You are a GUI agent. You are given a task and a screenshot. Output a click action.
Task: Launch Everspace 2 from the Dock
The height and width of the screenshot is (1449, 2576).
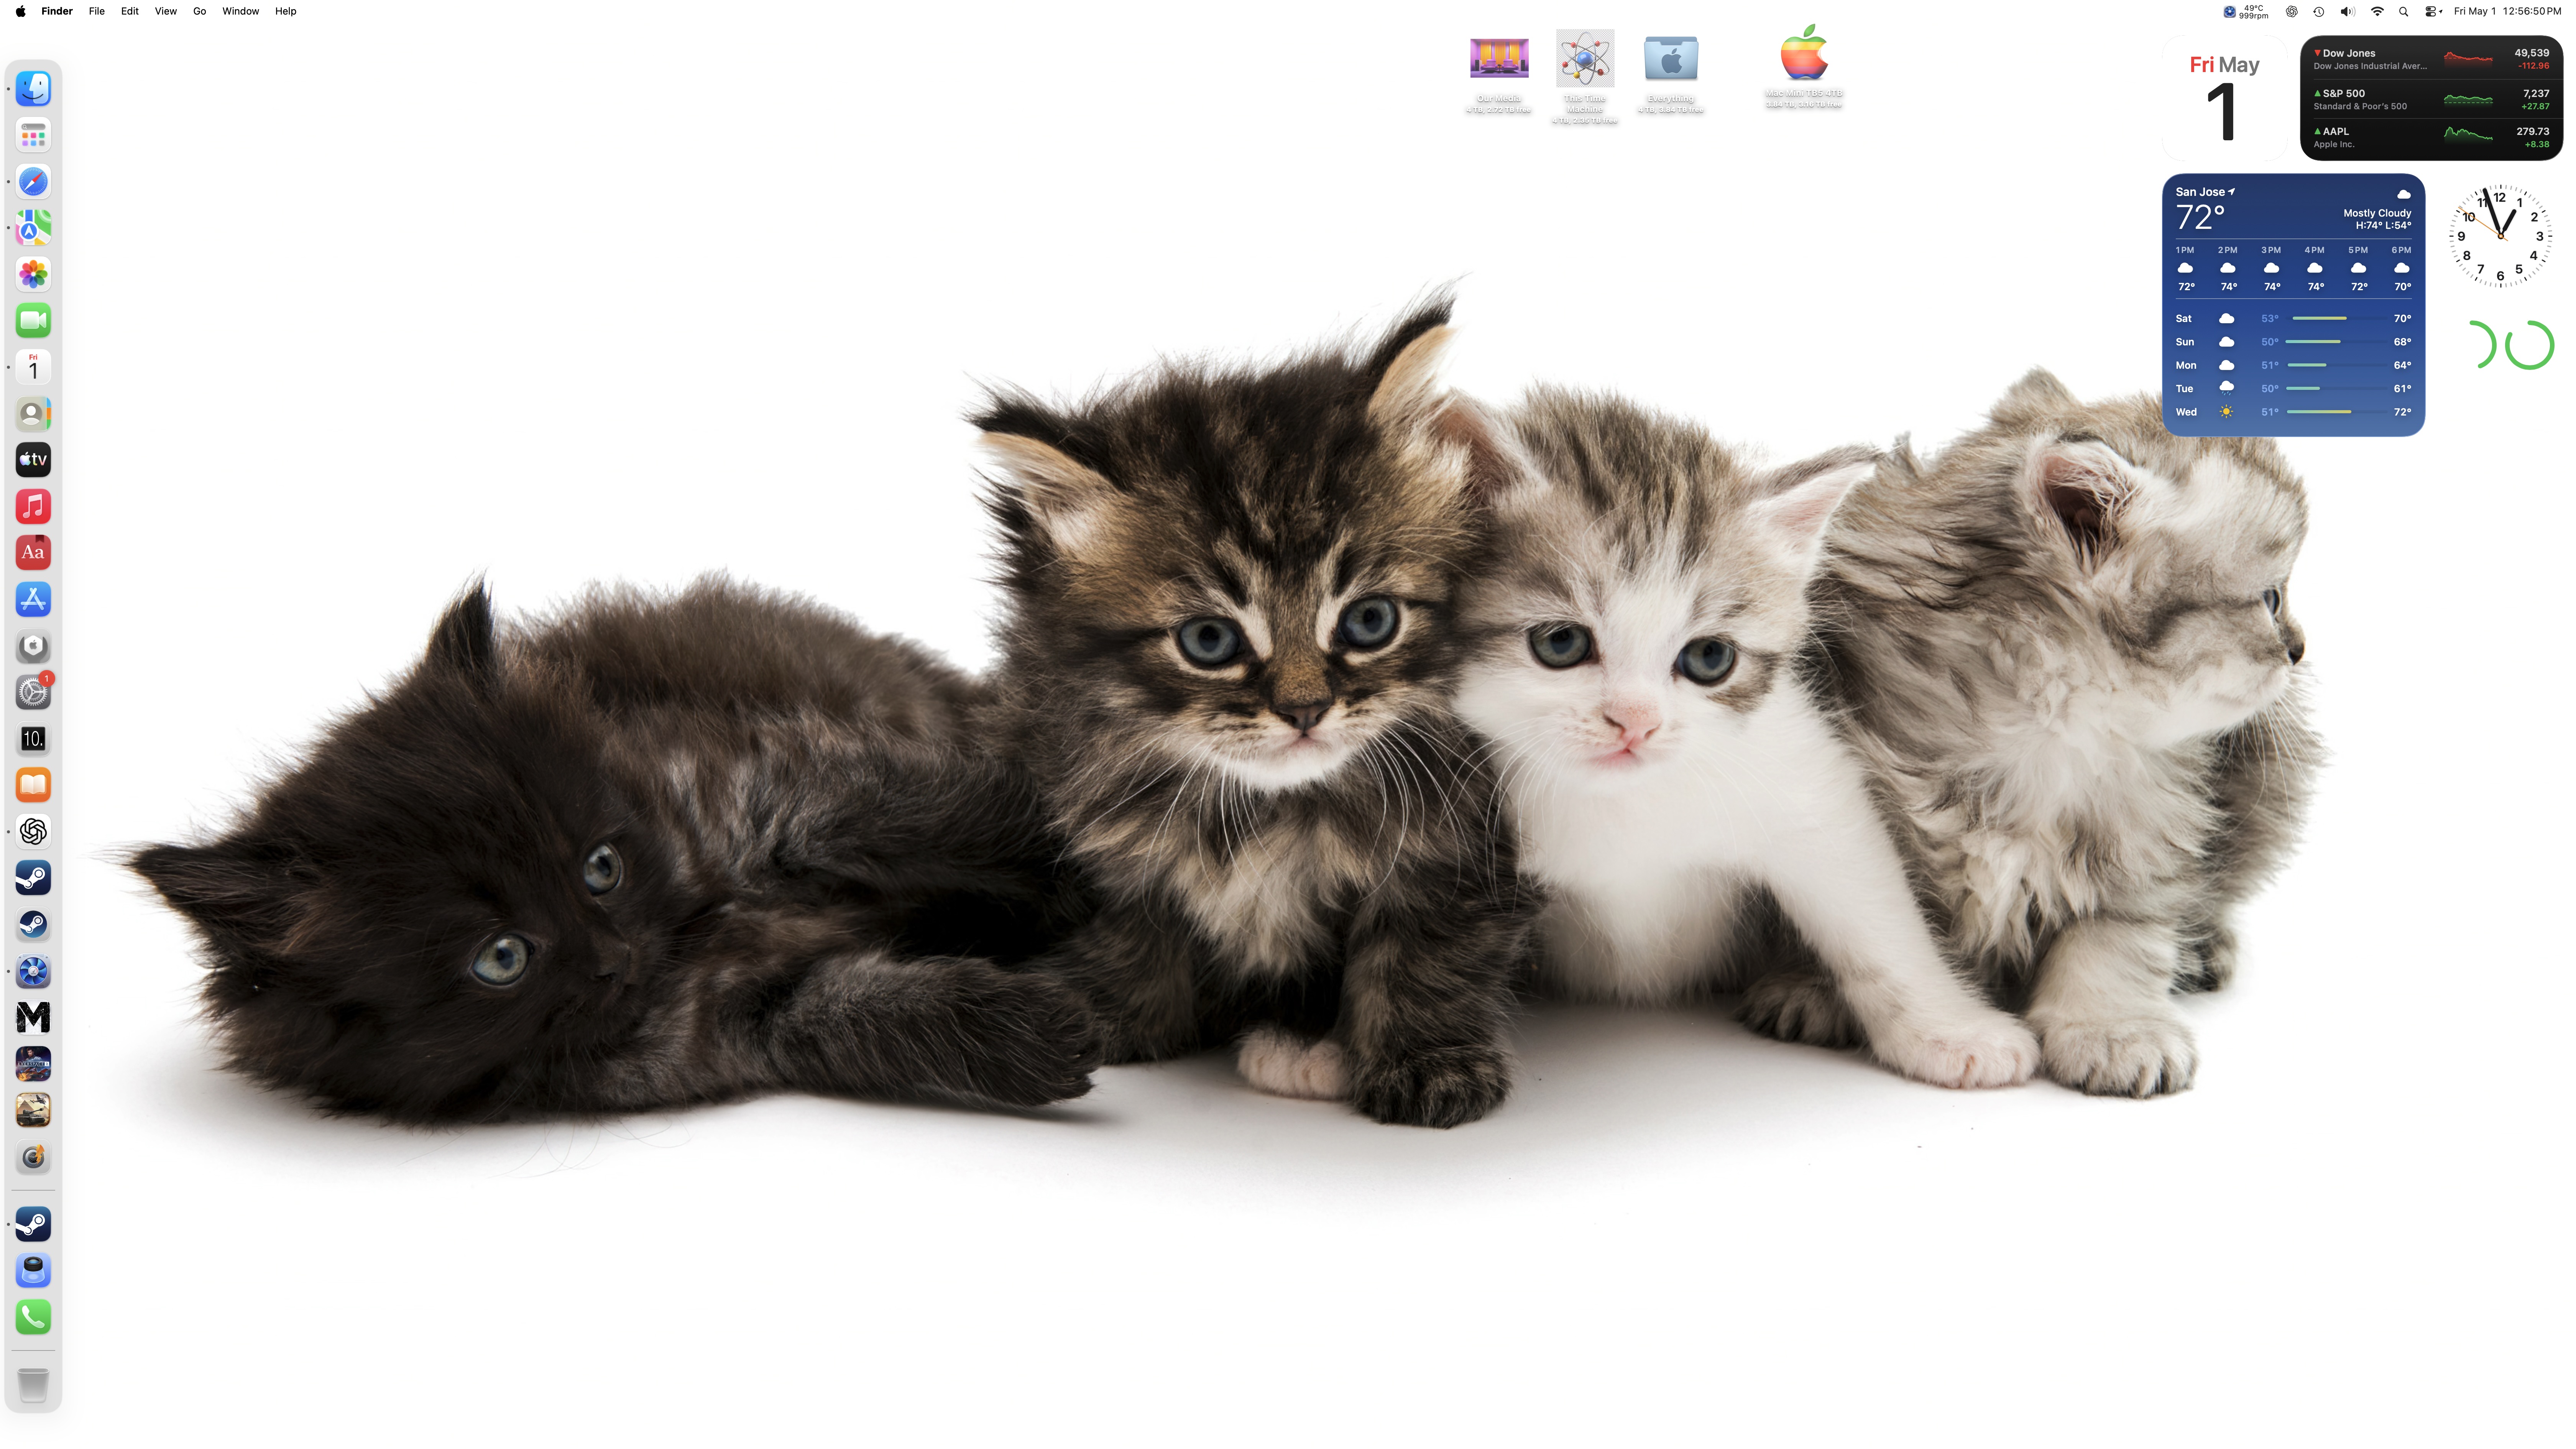click(33, 1064)
